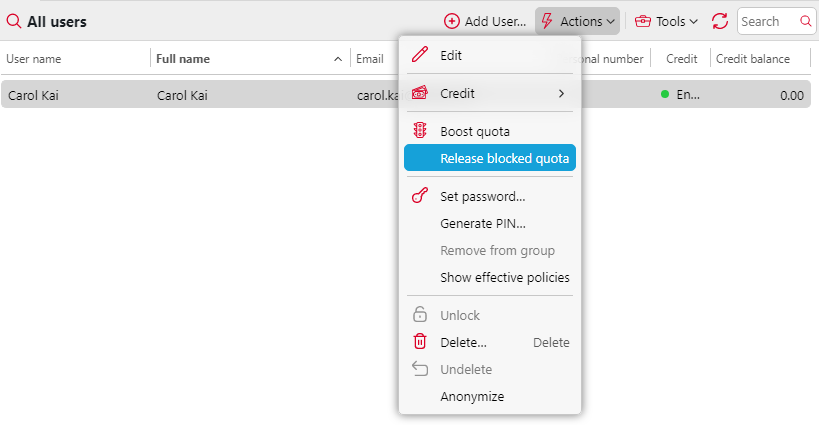Click the refresh arrows icon in toolbar
The height and width of the screenshot is (425, 819).
(720, 21)
